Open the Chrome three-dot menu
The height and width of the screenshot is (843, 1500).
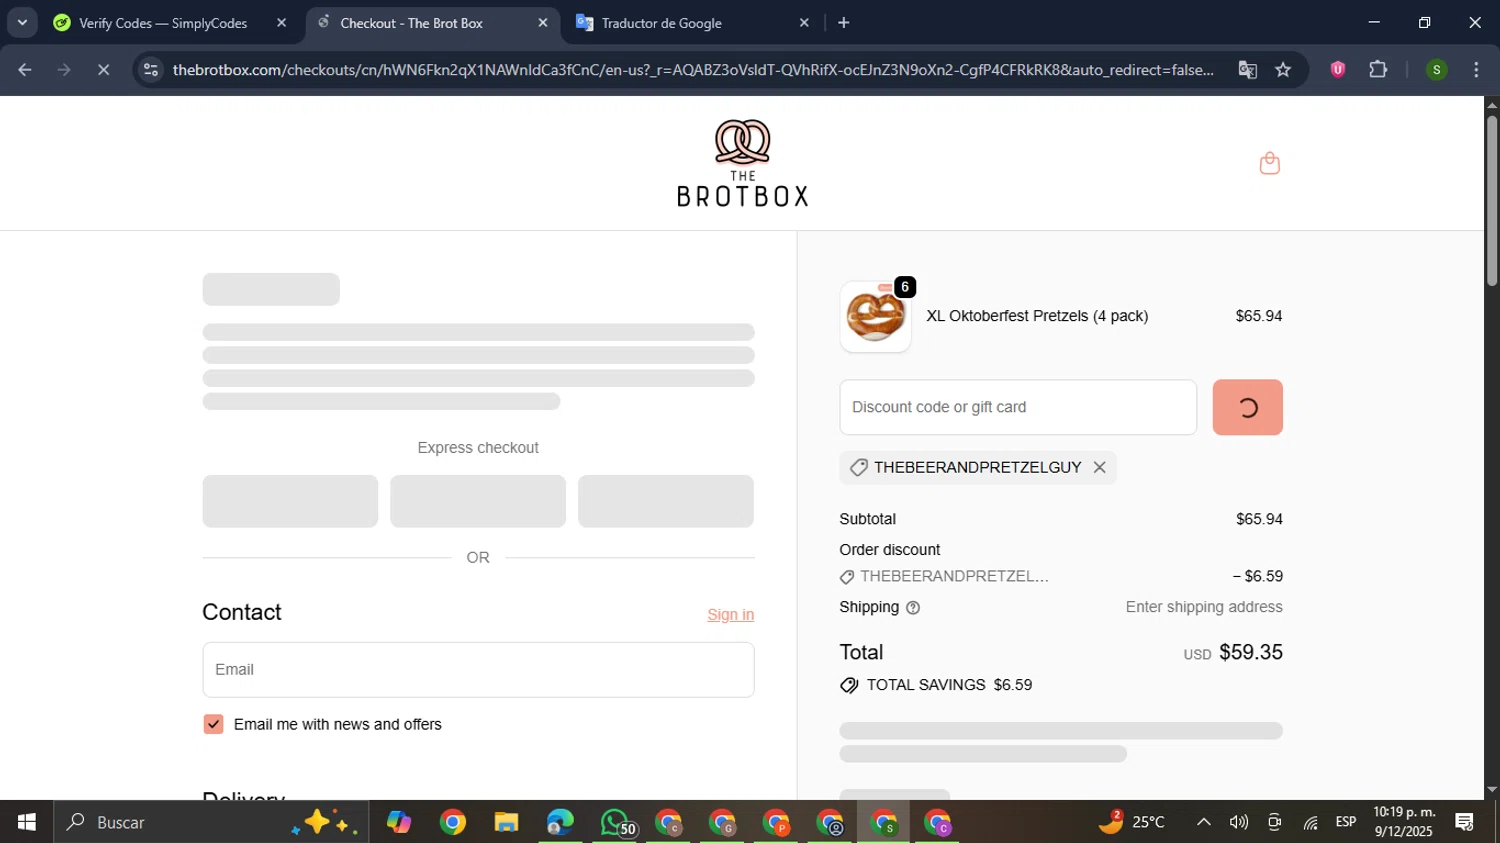[x=1476, y=70]
